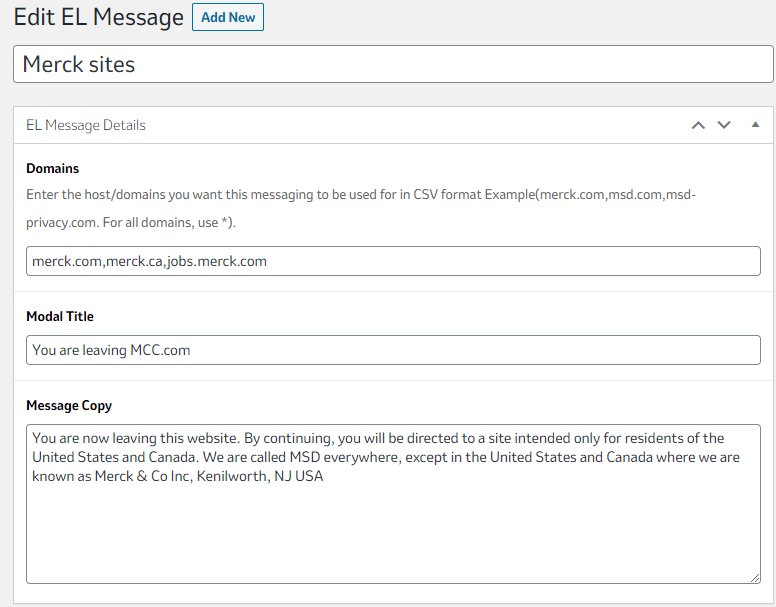Focus the Merck sites title field
The width and height of the screenshot is (776, 607).
(x=392, y=65)
